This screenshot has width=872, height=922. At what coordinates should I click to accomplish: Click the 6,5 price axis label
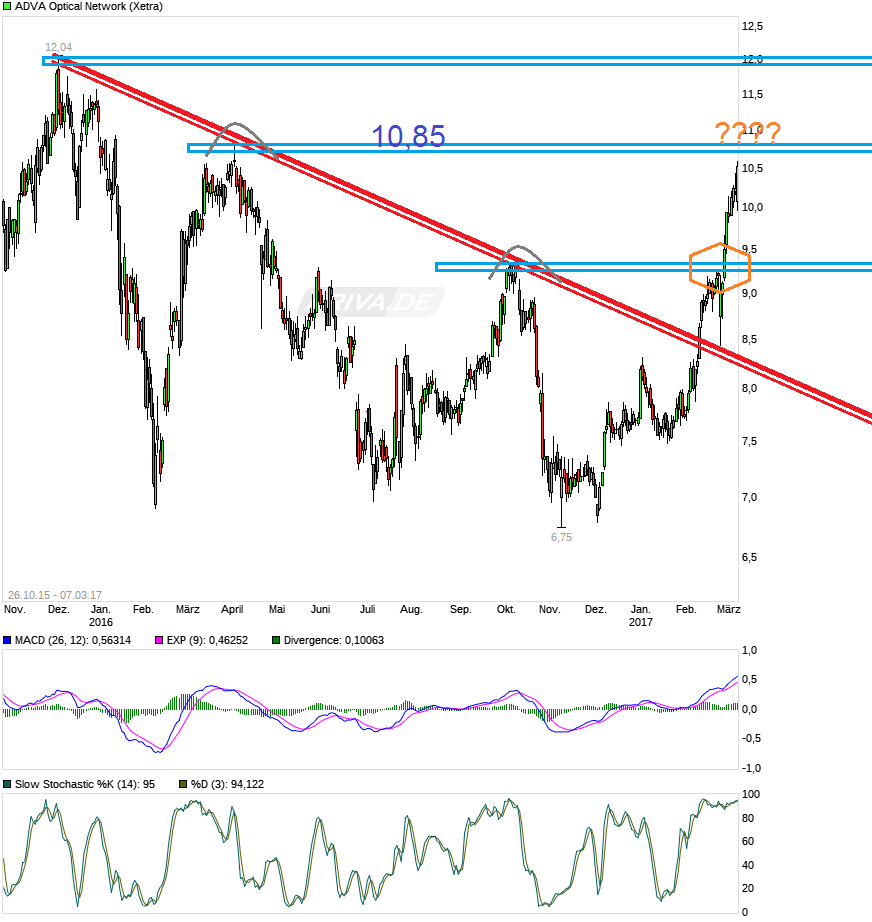[749, 557]
